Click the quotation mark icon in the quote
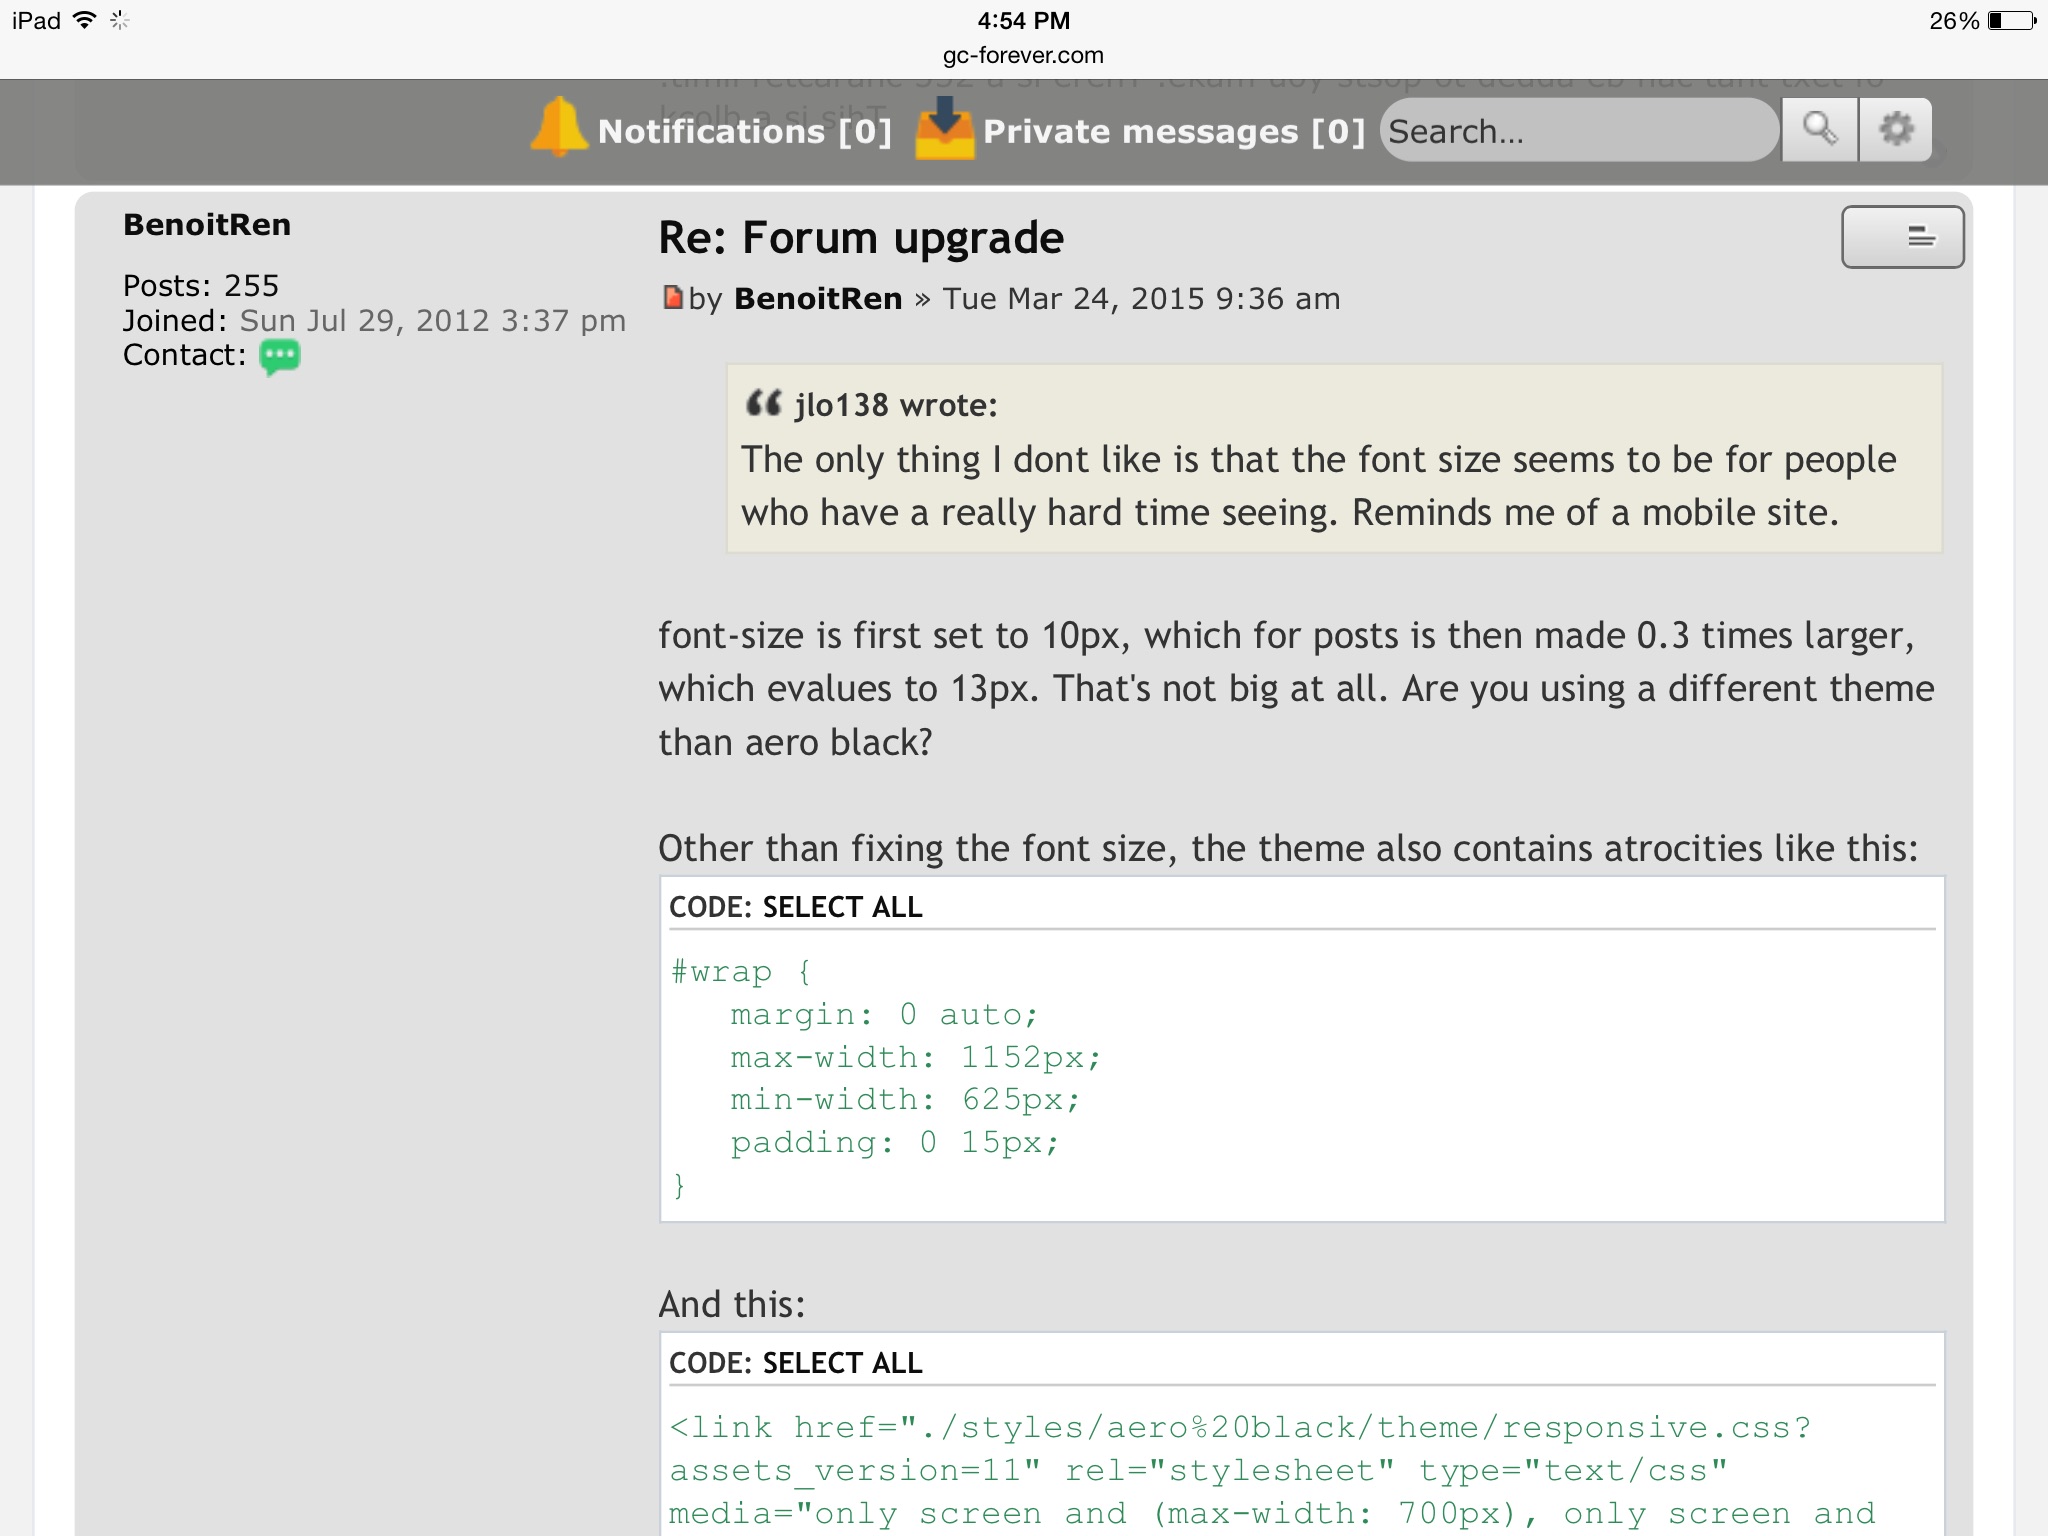 [x=763, y=403]
